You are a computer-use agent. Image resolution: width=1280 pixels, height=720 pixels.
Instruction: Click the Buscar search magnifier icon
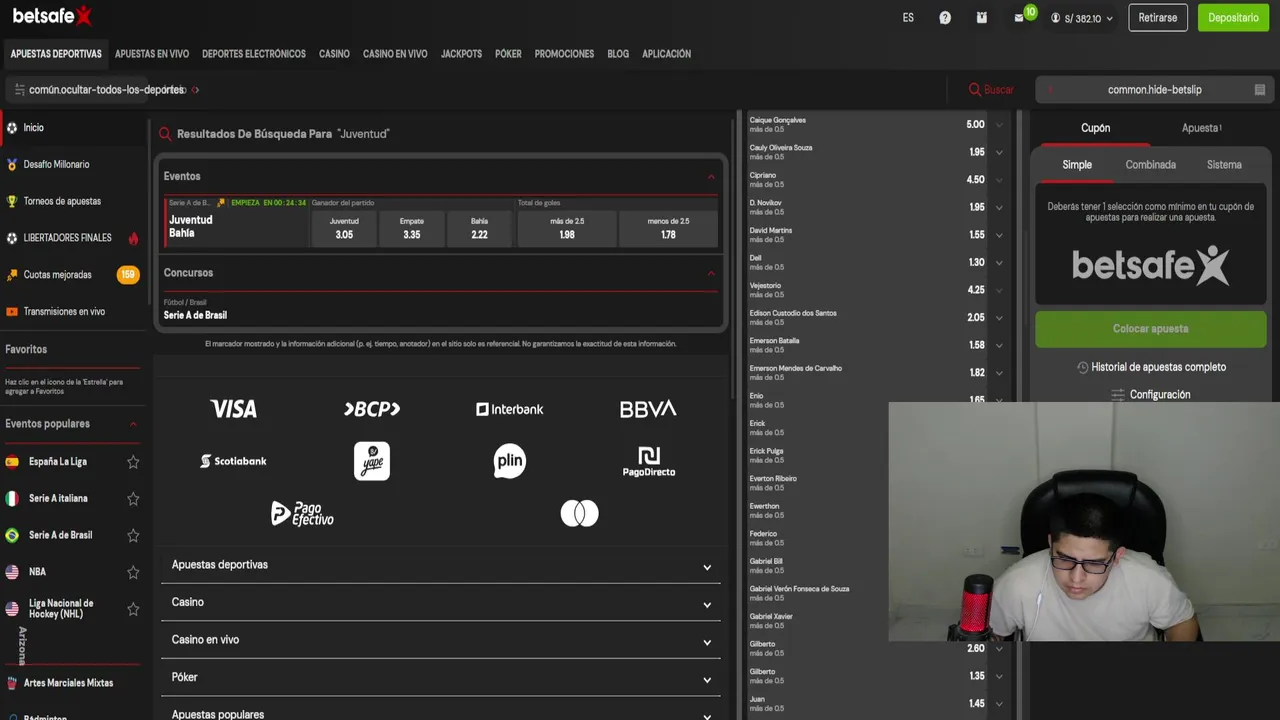coord(975,90)
